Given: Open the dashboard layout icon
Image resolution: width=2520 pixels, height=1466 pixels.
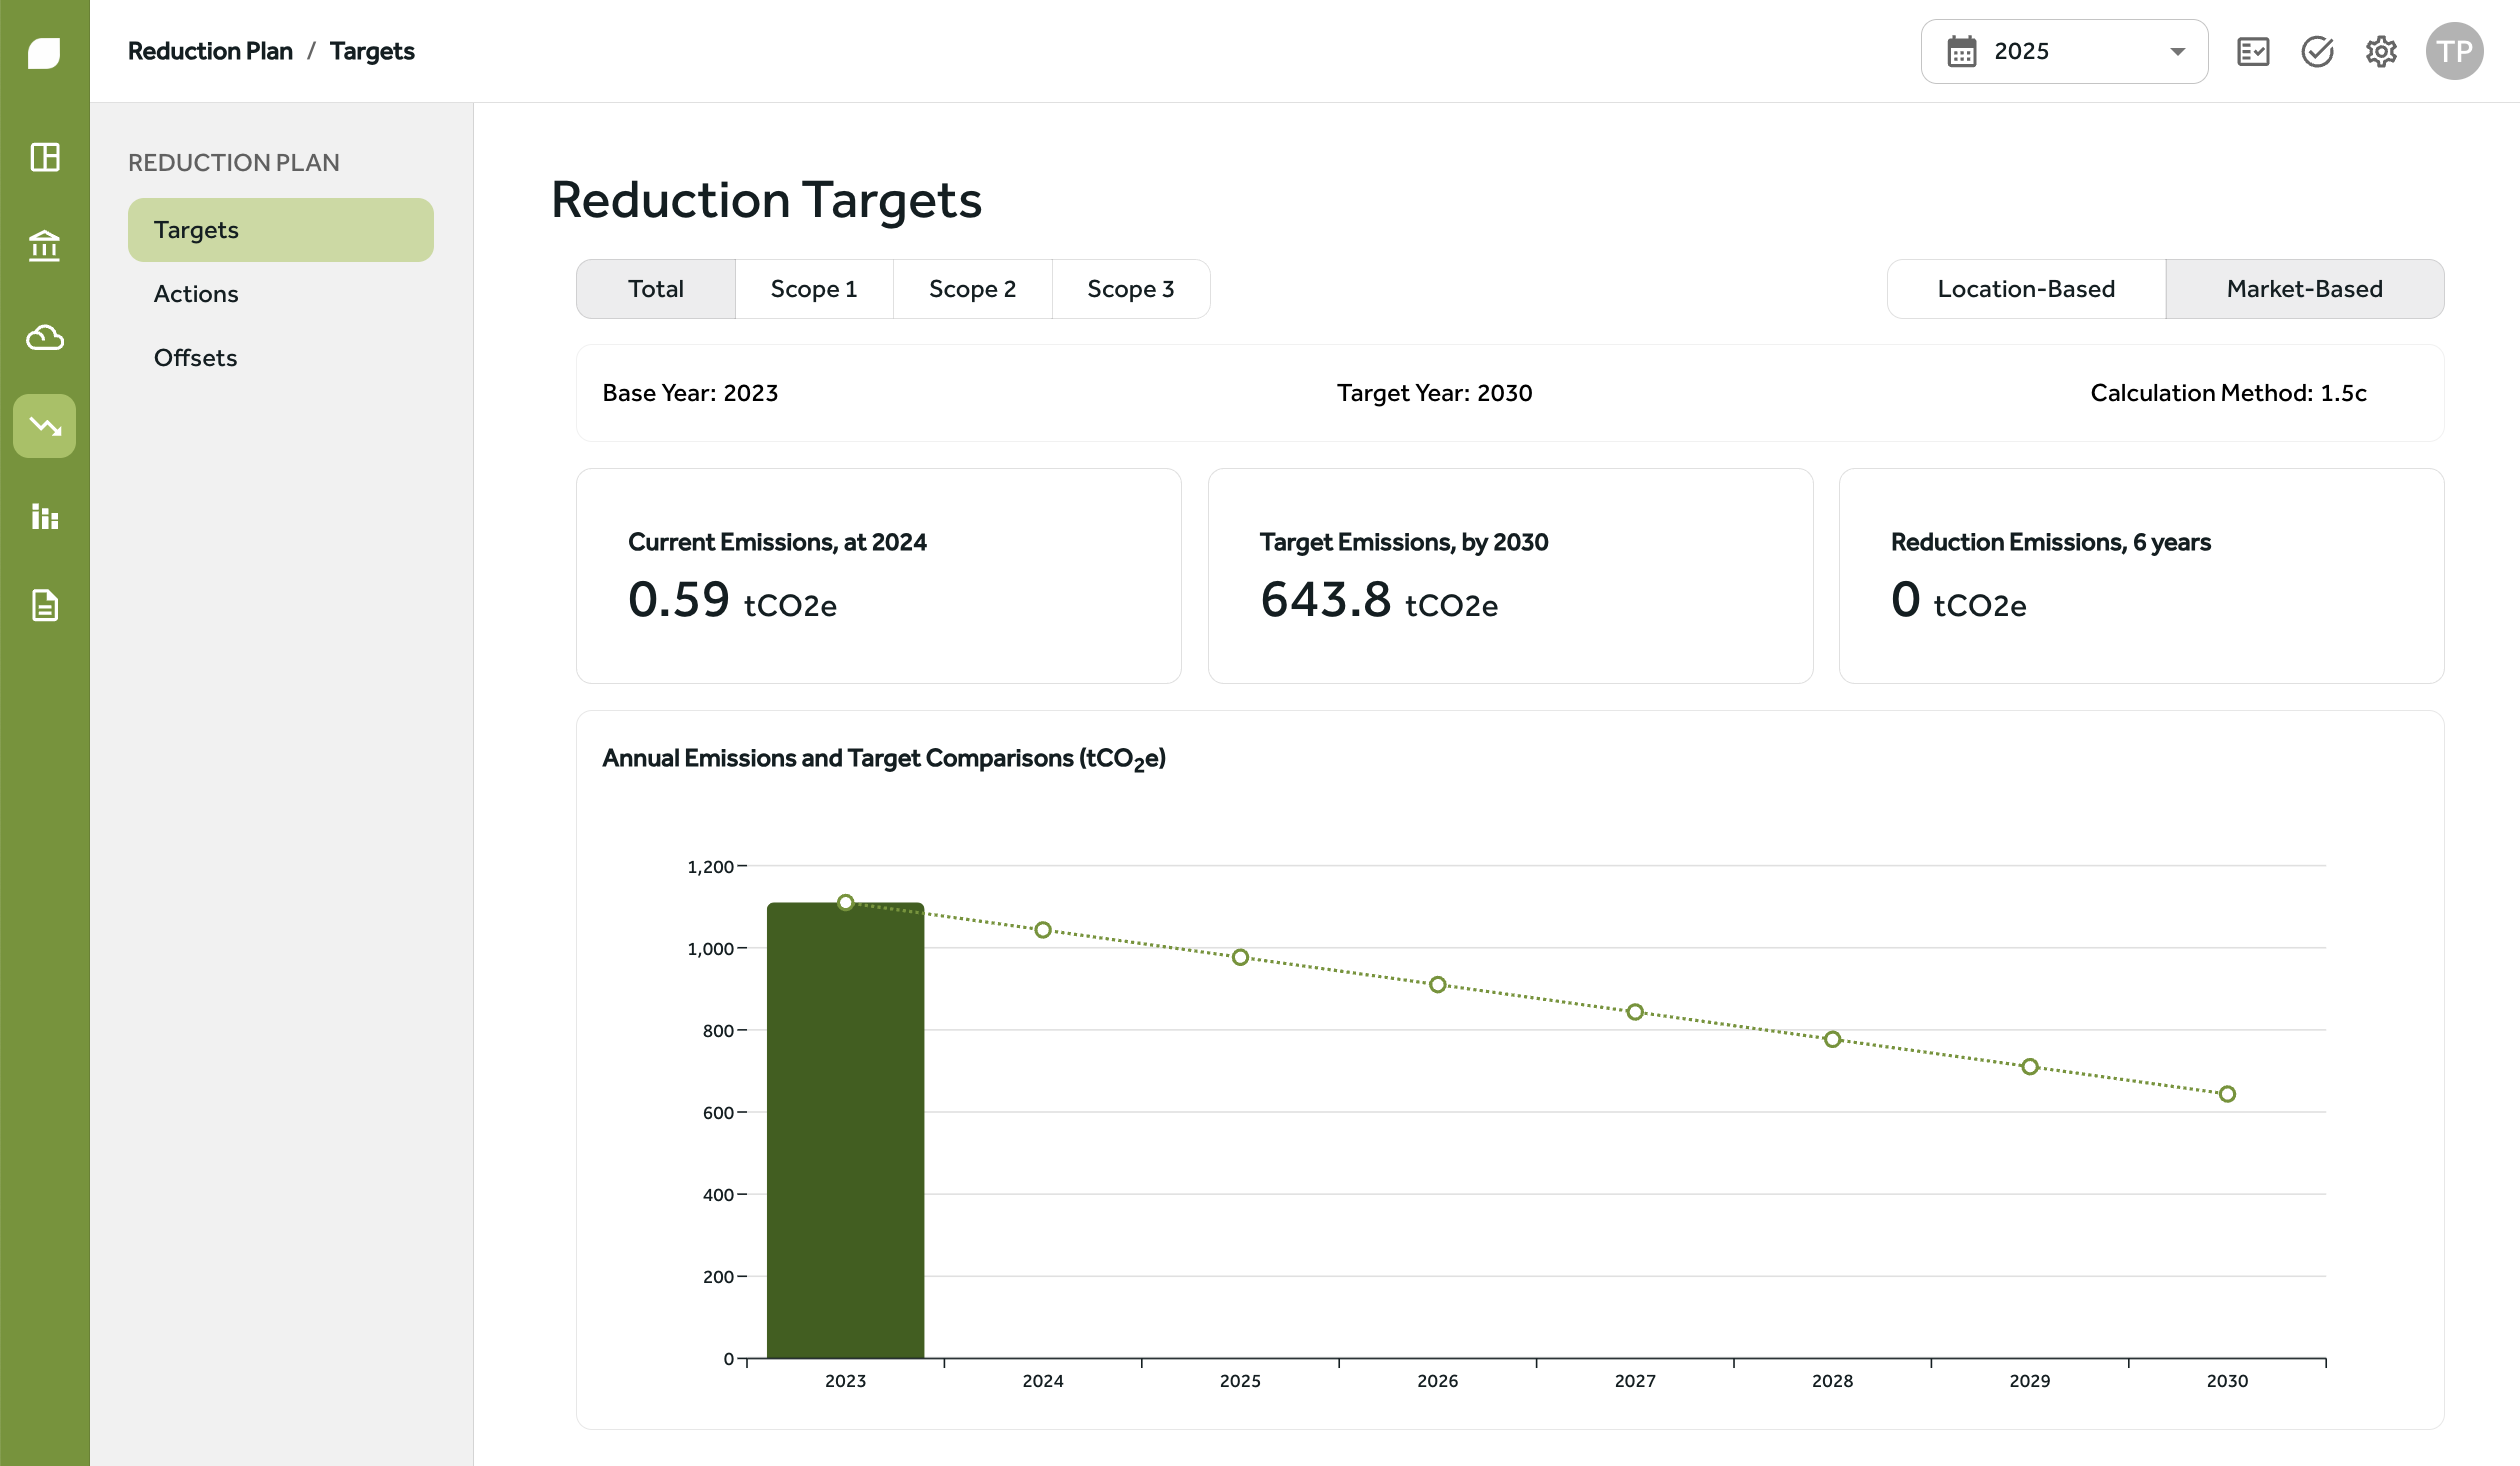Looking at the screenshot, I should tap(44, 157).
